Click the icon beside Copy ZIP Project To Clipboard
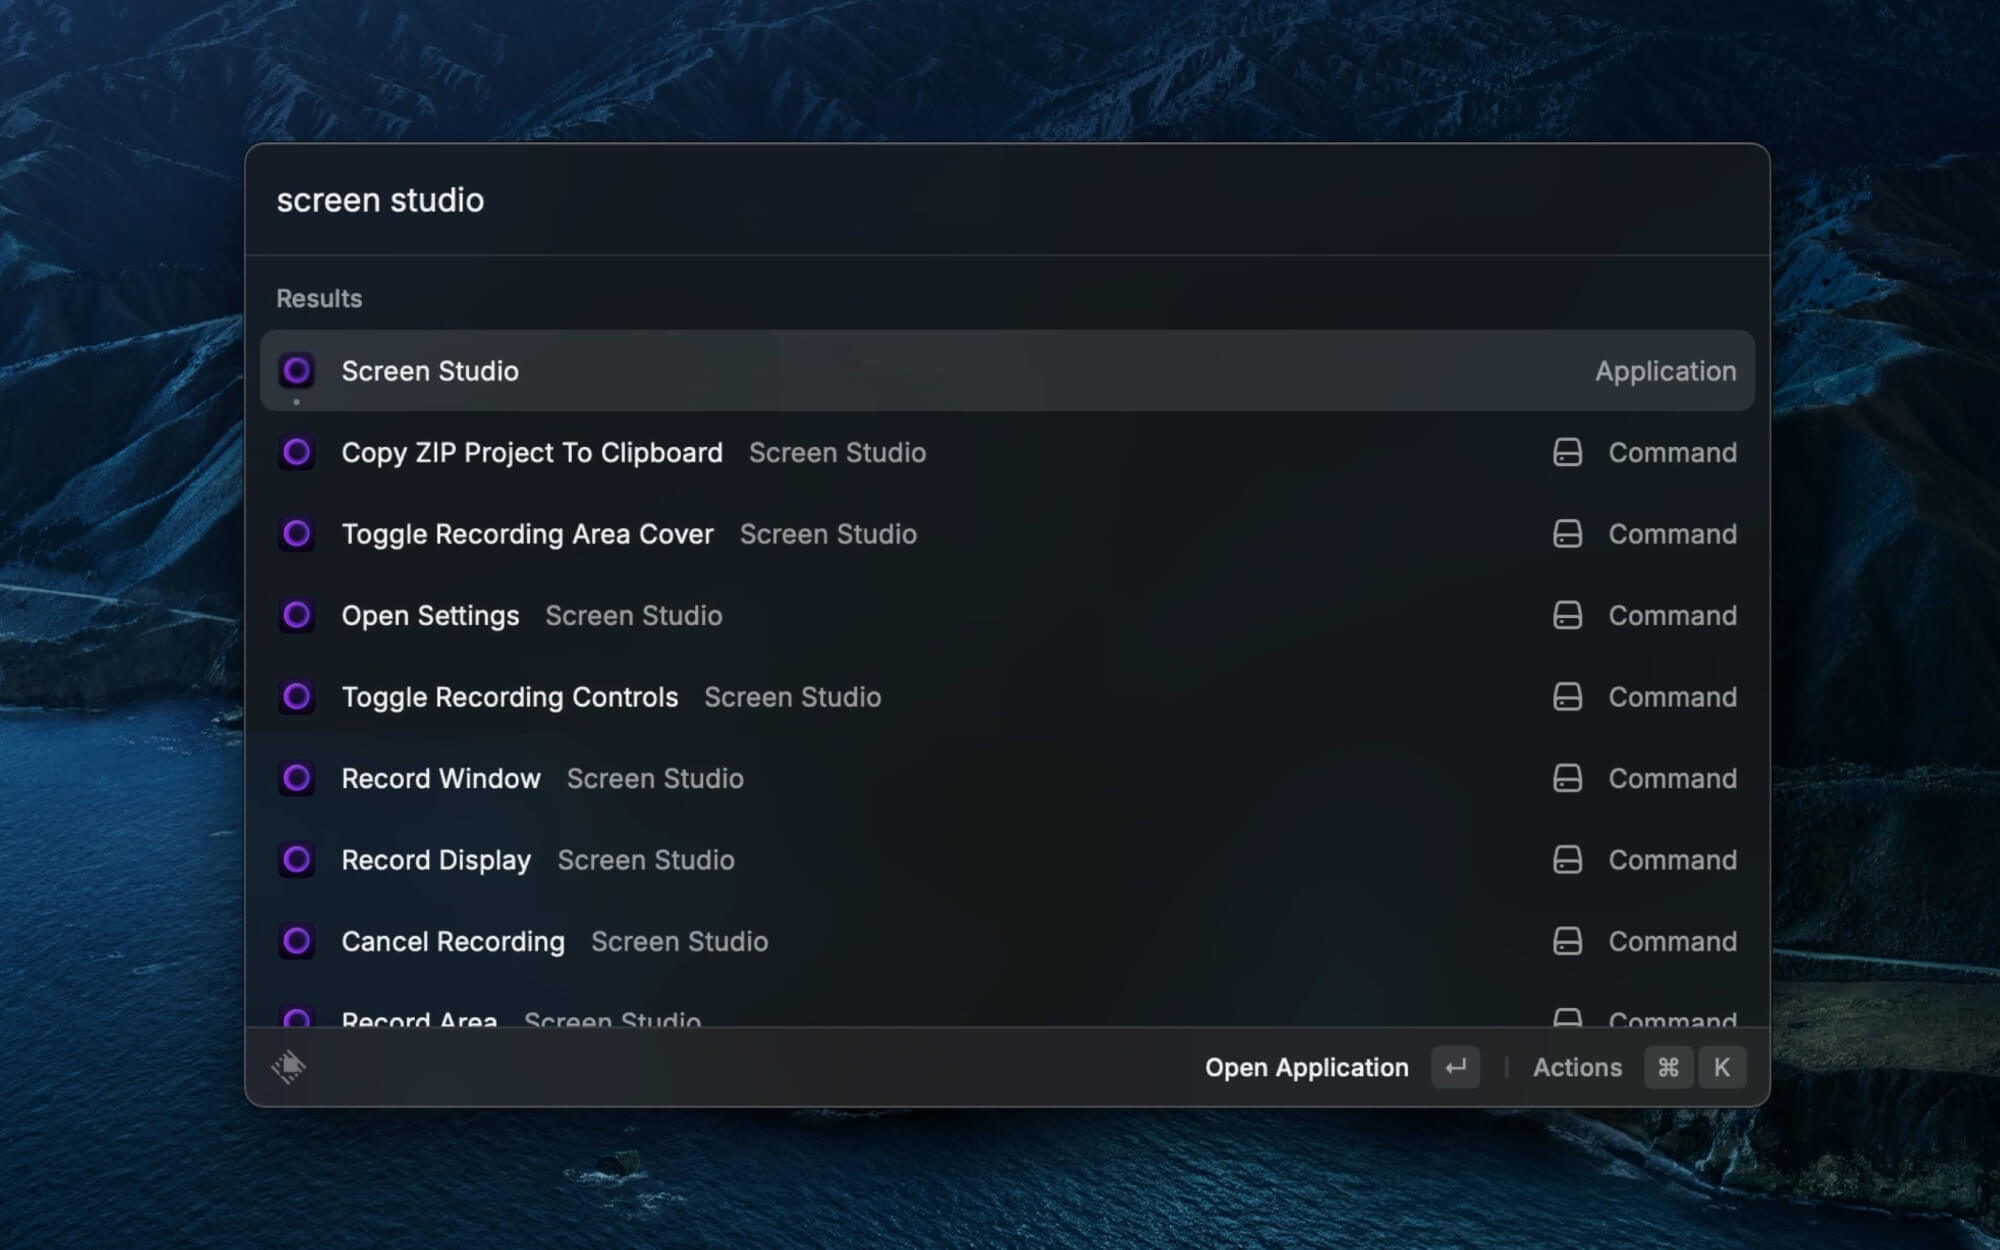Screen dimensions: 2000x1250 (296, 453)
